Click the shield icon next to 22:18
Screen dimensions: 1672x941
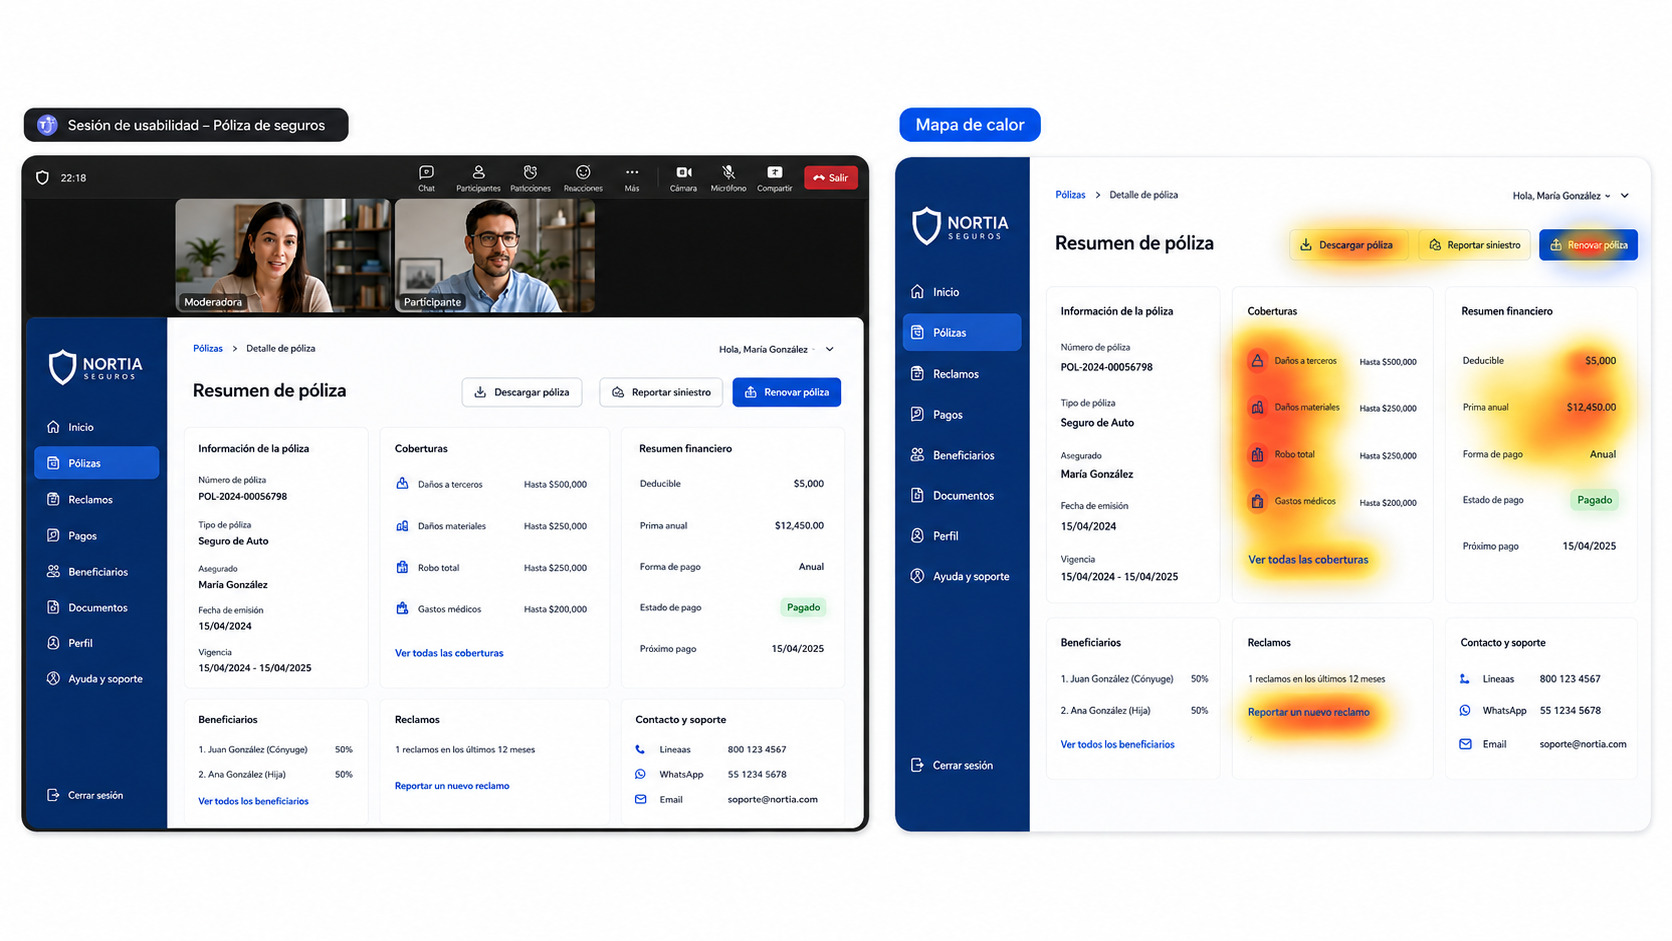(x=42, y=178)
